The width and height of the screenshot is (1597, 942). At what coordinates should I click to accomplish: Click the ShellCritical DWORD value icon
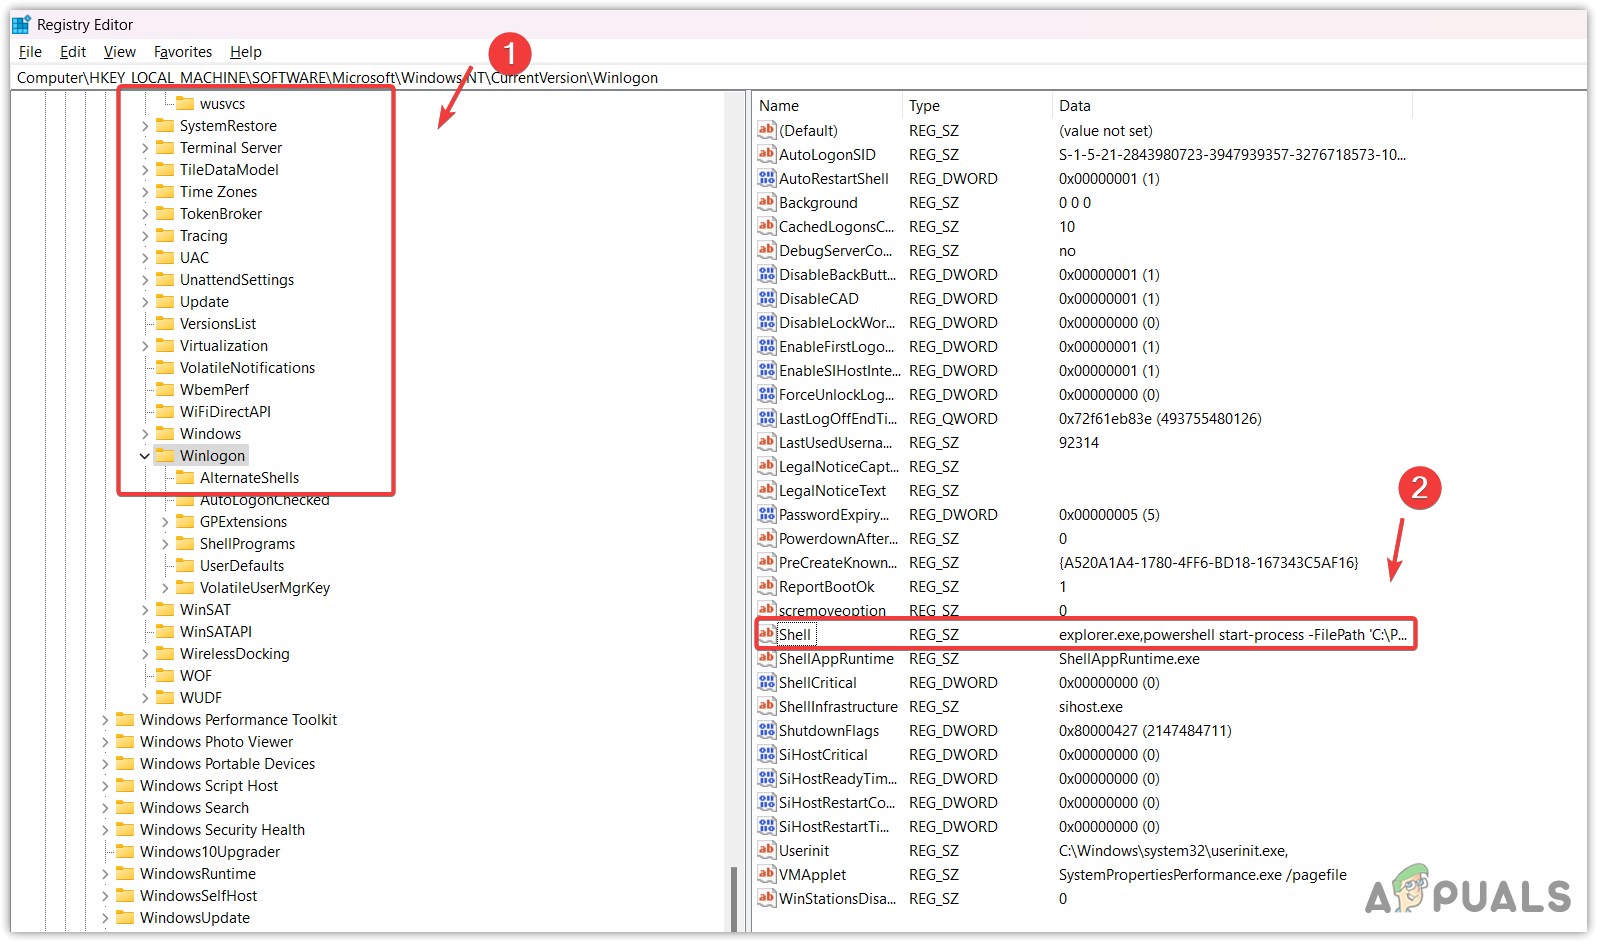tap(767, 682)
